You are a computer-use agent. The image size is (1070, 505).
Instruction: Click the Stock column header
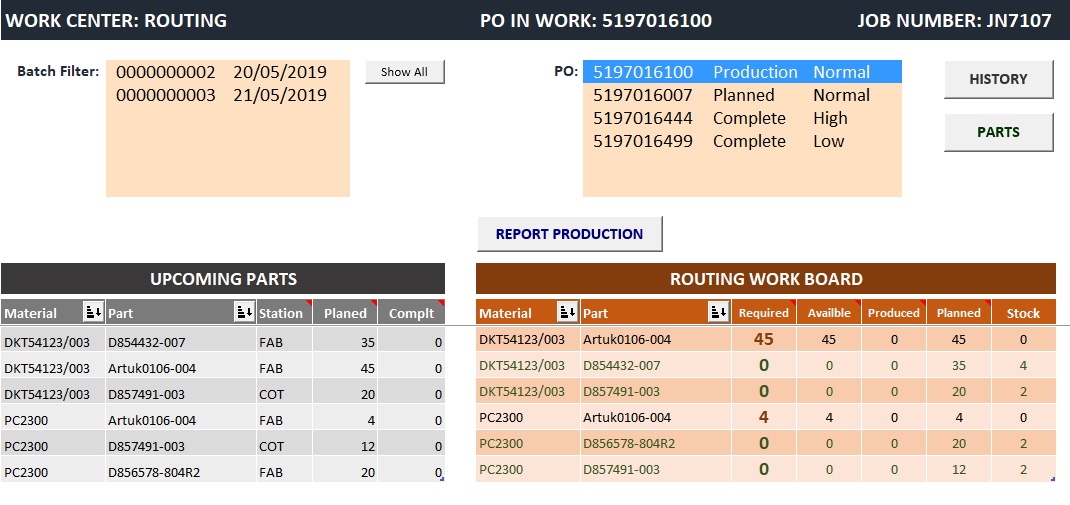[x=1024, y=313]
